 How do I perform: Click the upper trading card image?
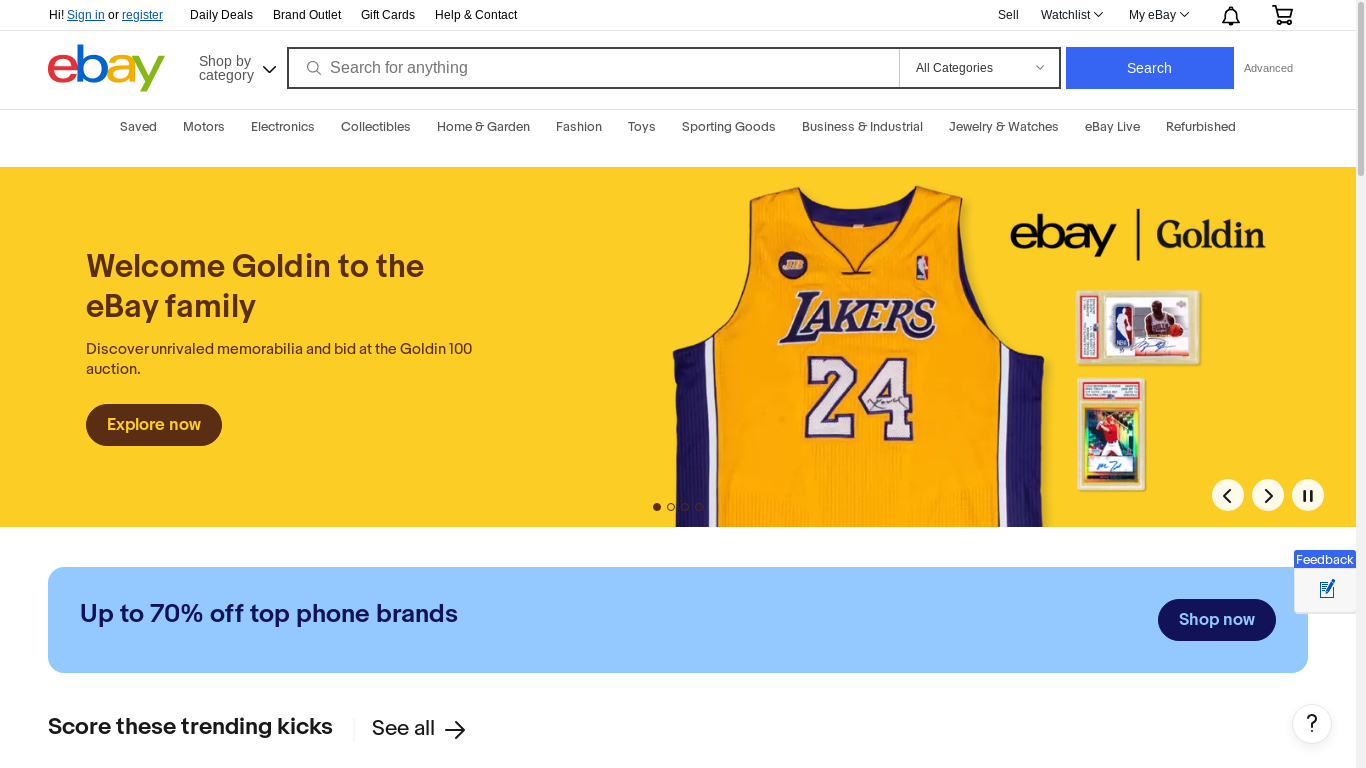click(1138, 328)
